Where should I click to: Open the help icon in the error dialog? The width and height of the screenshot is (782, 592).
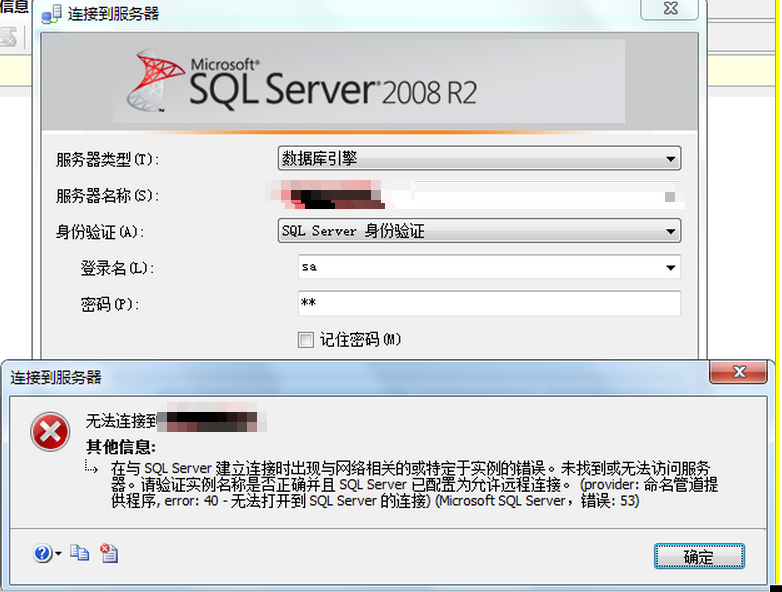[x=42, y=553]
